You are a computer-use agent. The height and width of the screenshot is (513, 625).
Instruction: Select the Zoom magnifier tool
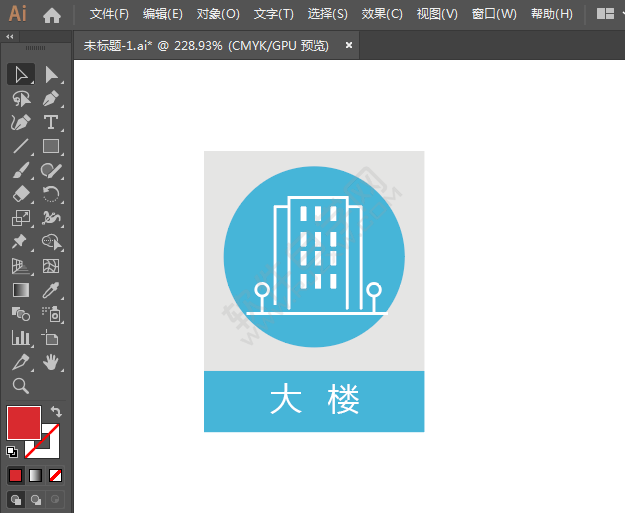click(x=20, y=386)
